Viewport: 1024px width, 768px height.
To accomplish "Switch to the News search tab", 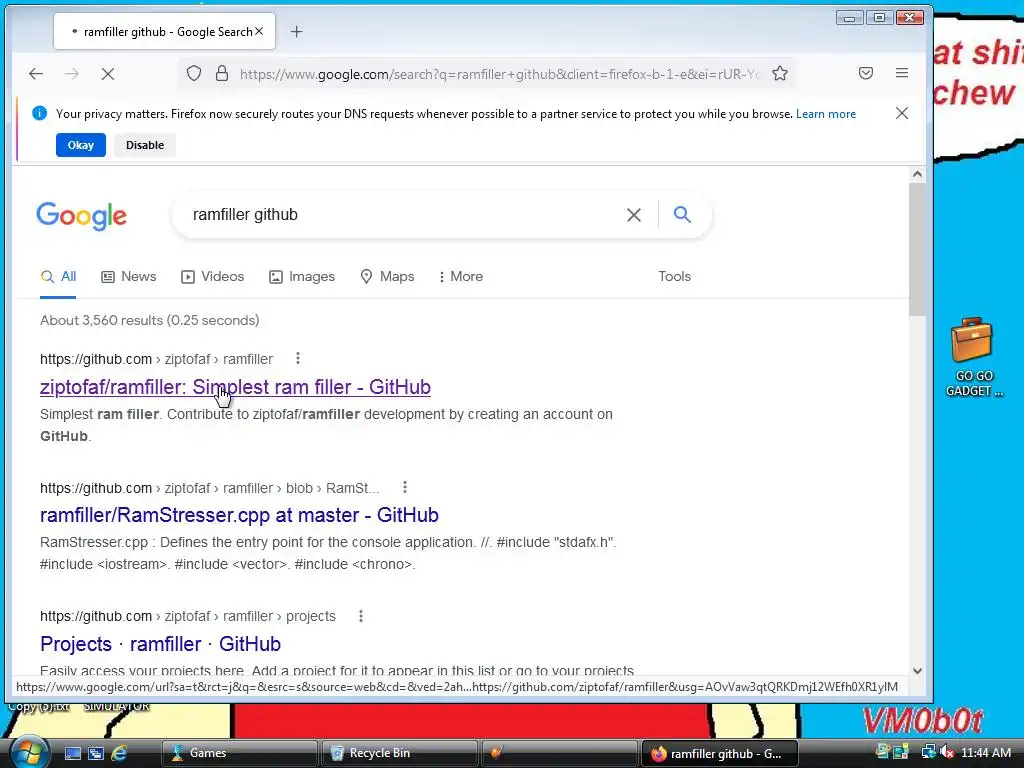I will [129, 276].
